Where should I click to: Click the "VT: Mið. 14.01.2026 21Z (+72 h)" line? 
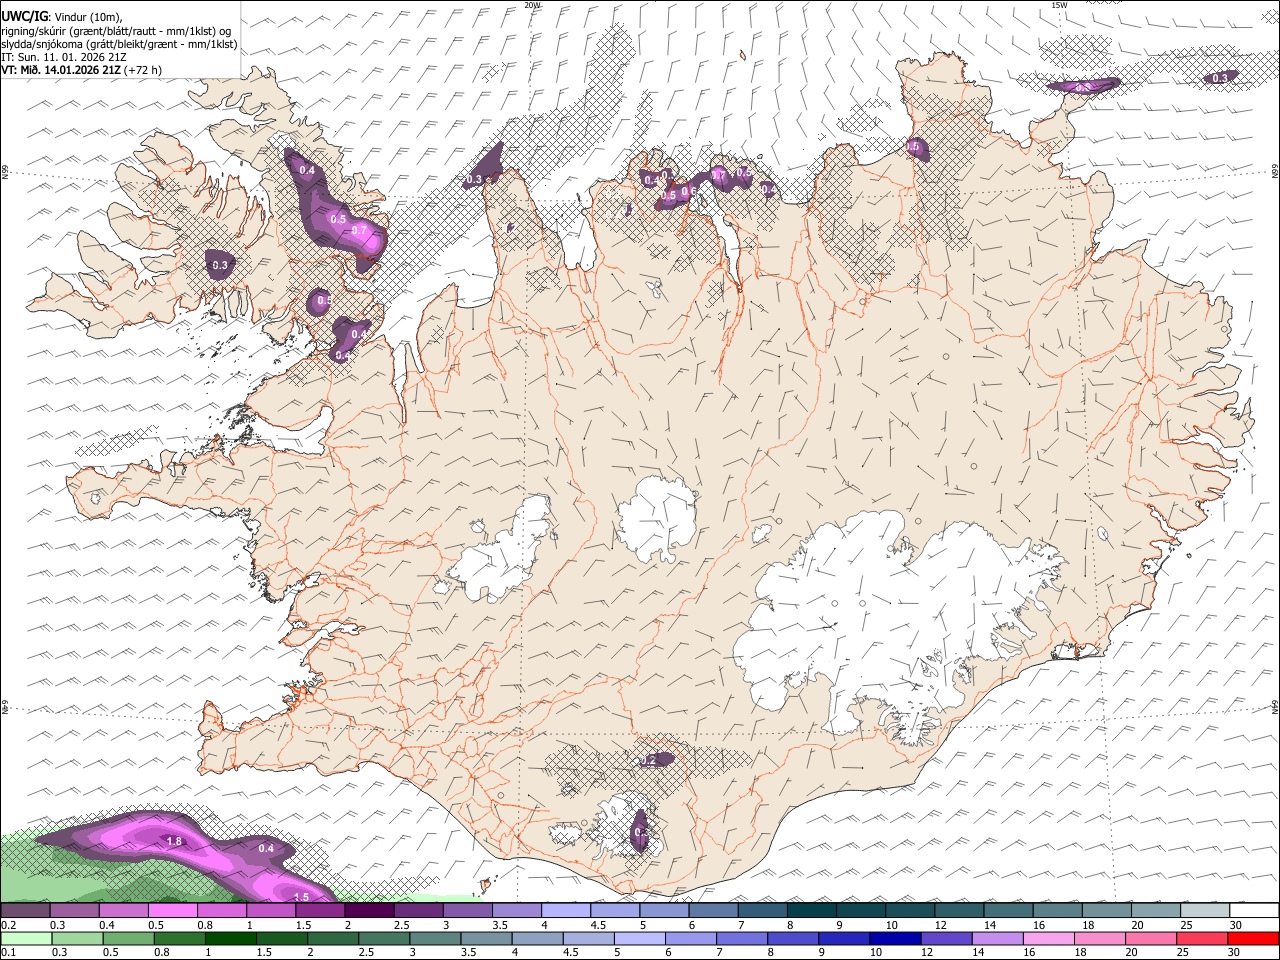[81, 70]
